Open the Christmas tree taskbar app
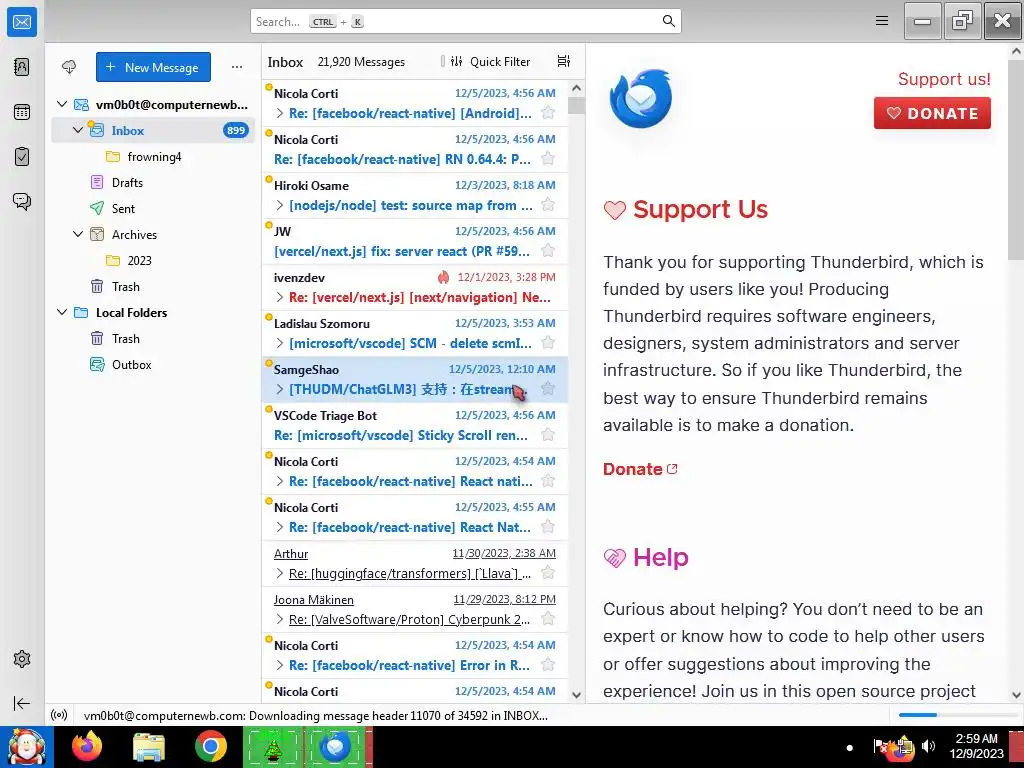The width and height of the screenshot is (1024, 768). click(273, 746)
